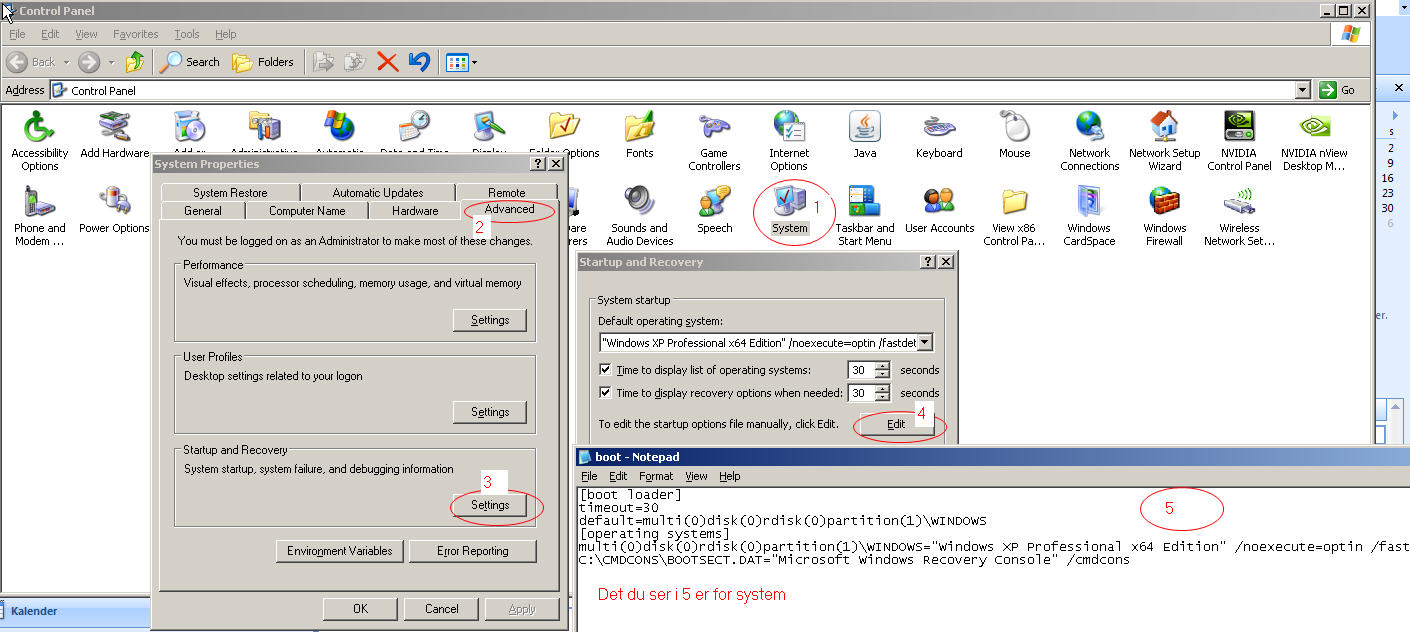The height and width of the screenshot is (632, 1410).
Task: Click Settings under User Profiles
Action: pyautogui.click(x=490, y=412)
